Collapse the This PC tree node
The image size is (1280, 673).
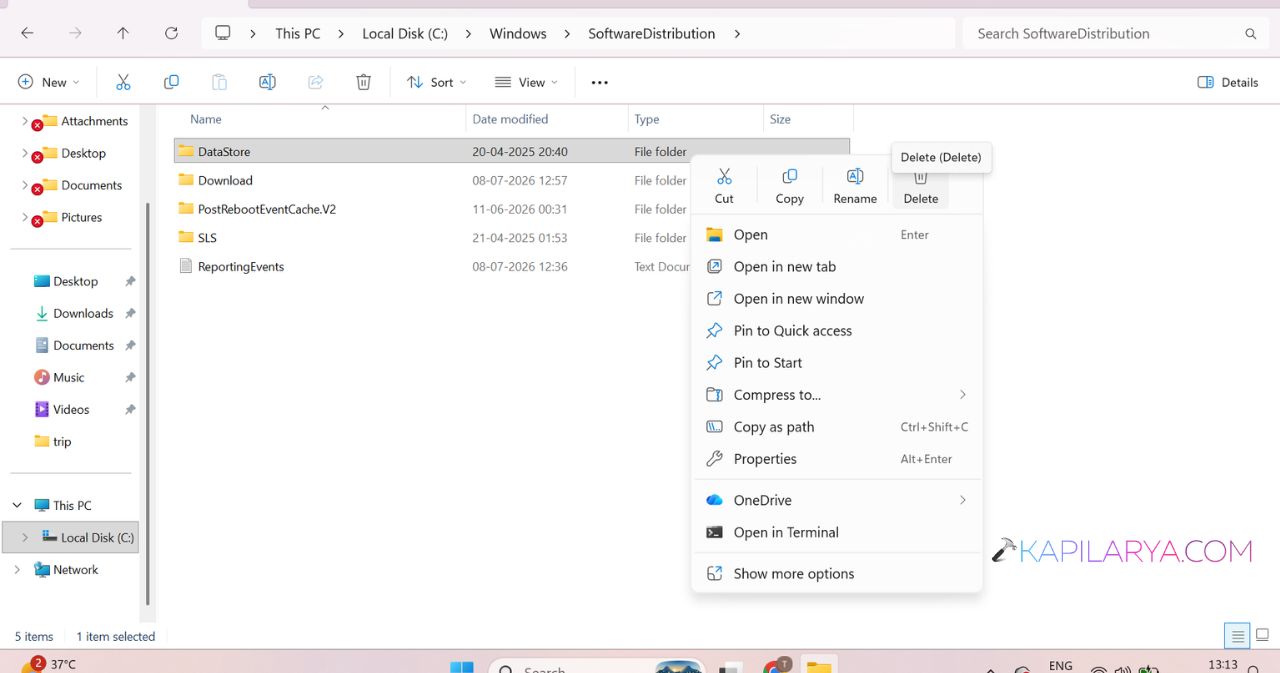17,505
